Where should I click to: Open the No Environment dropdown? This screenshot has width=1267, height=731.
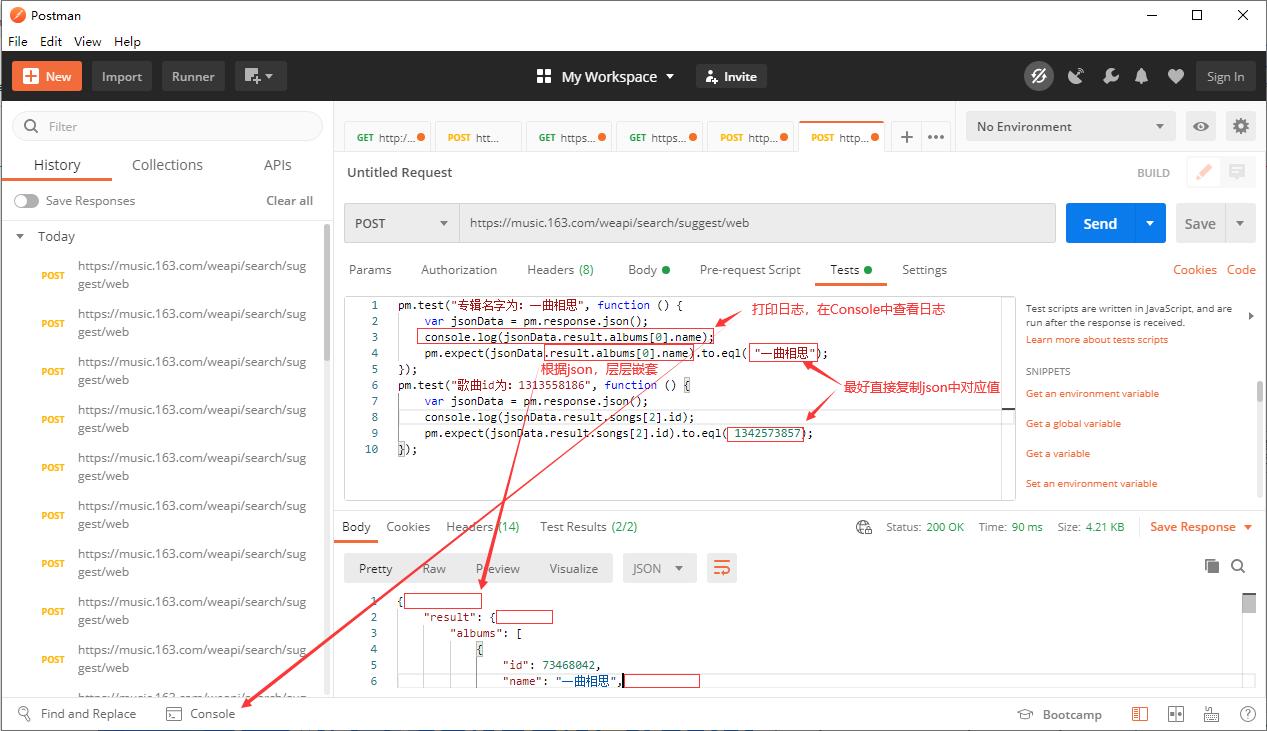(1070, 127)
